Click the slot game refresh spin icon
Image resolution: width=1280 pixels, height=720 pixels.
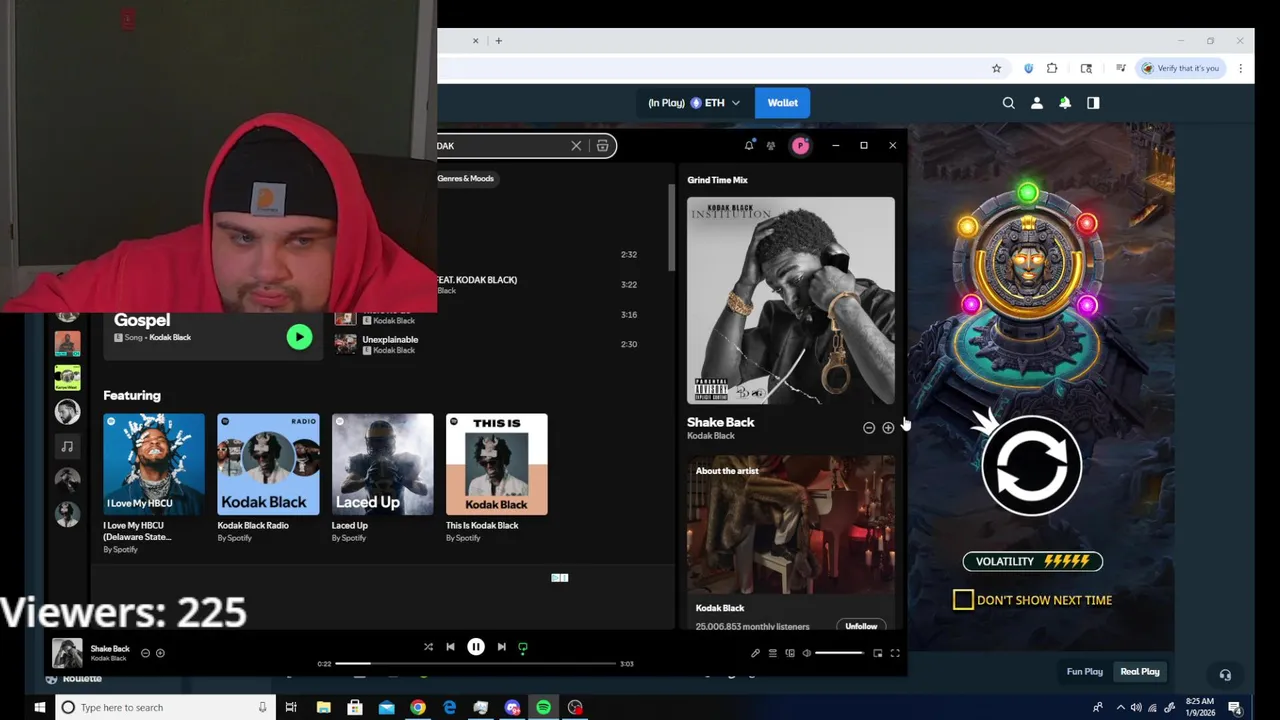[1032, 466]
